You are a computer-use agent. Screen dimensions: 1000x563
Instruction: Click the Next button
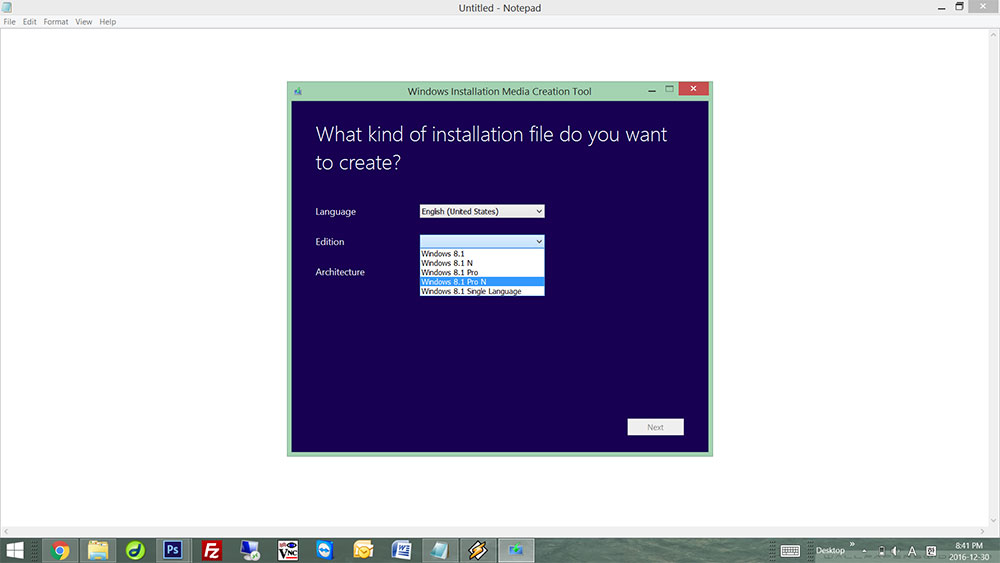[x=655, y=427]
